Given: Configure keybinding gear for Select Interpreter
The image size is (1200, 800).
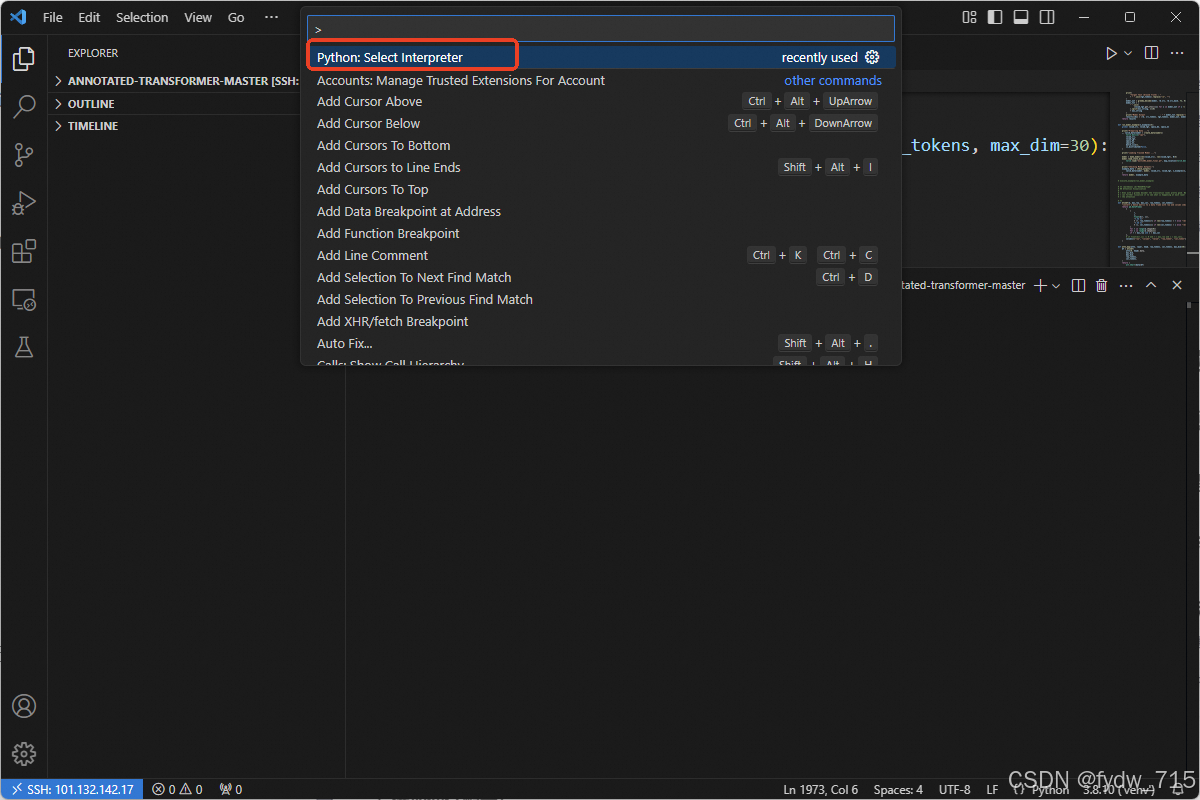Looking at the screenshot, I should pos(872,57).
